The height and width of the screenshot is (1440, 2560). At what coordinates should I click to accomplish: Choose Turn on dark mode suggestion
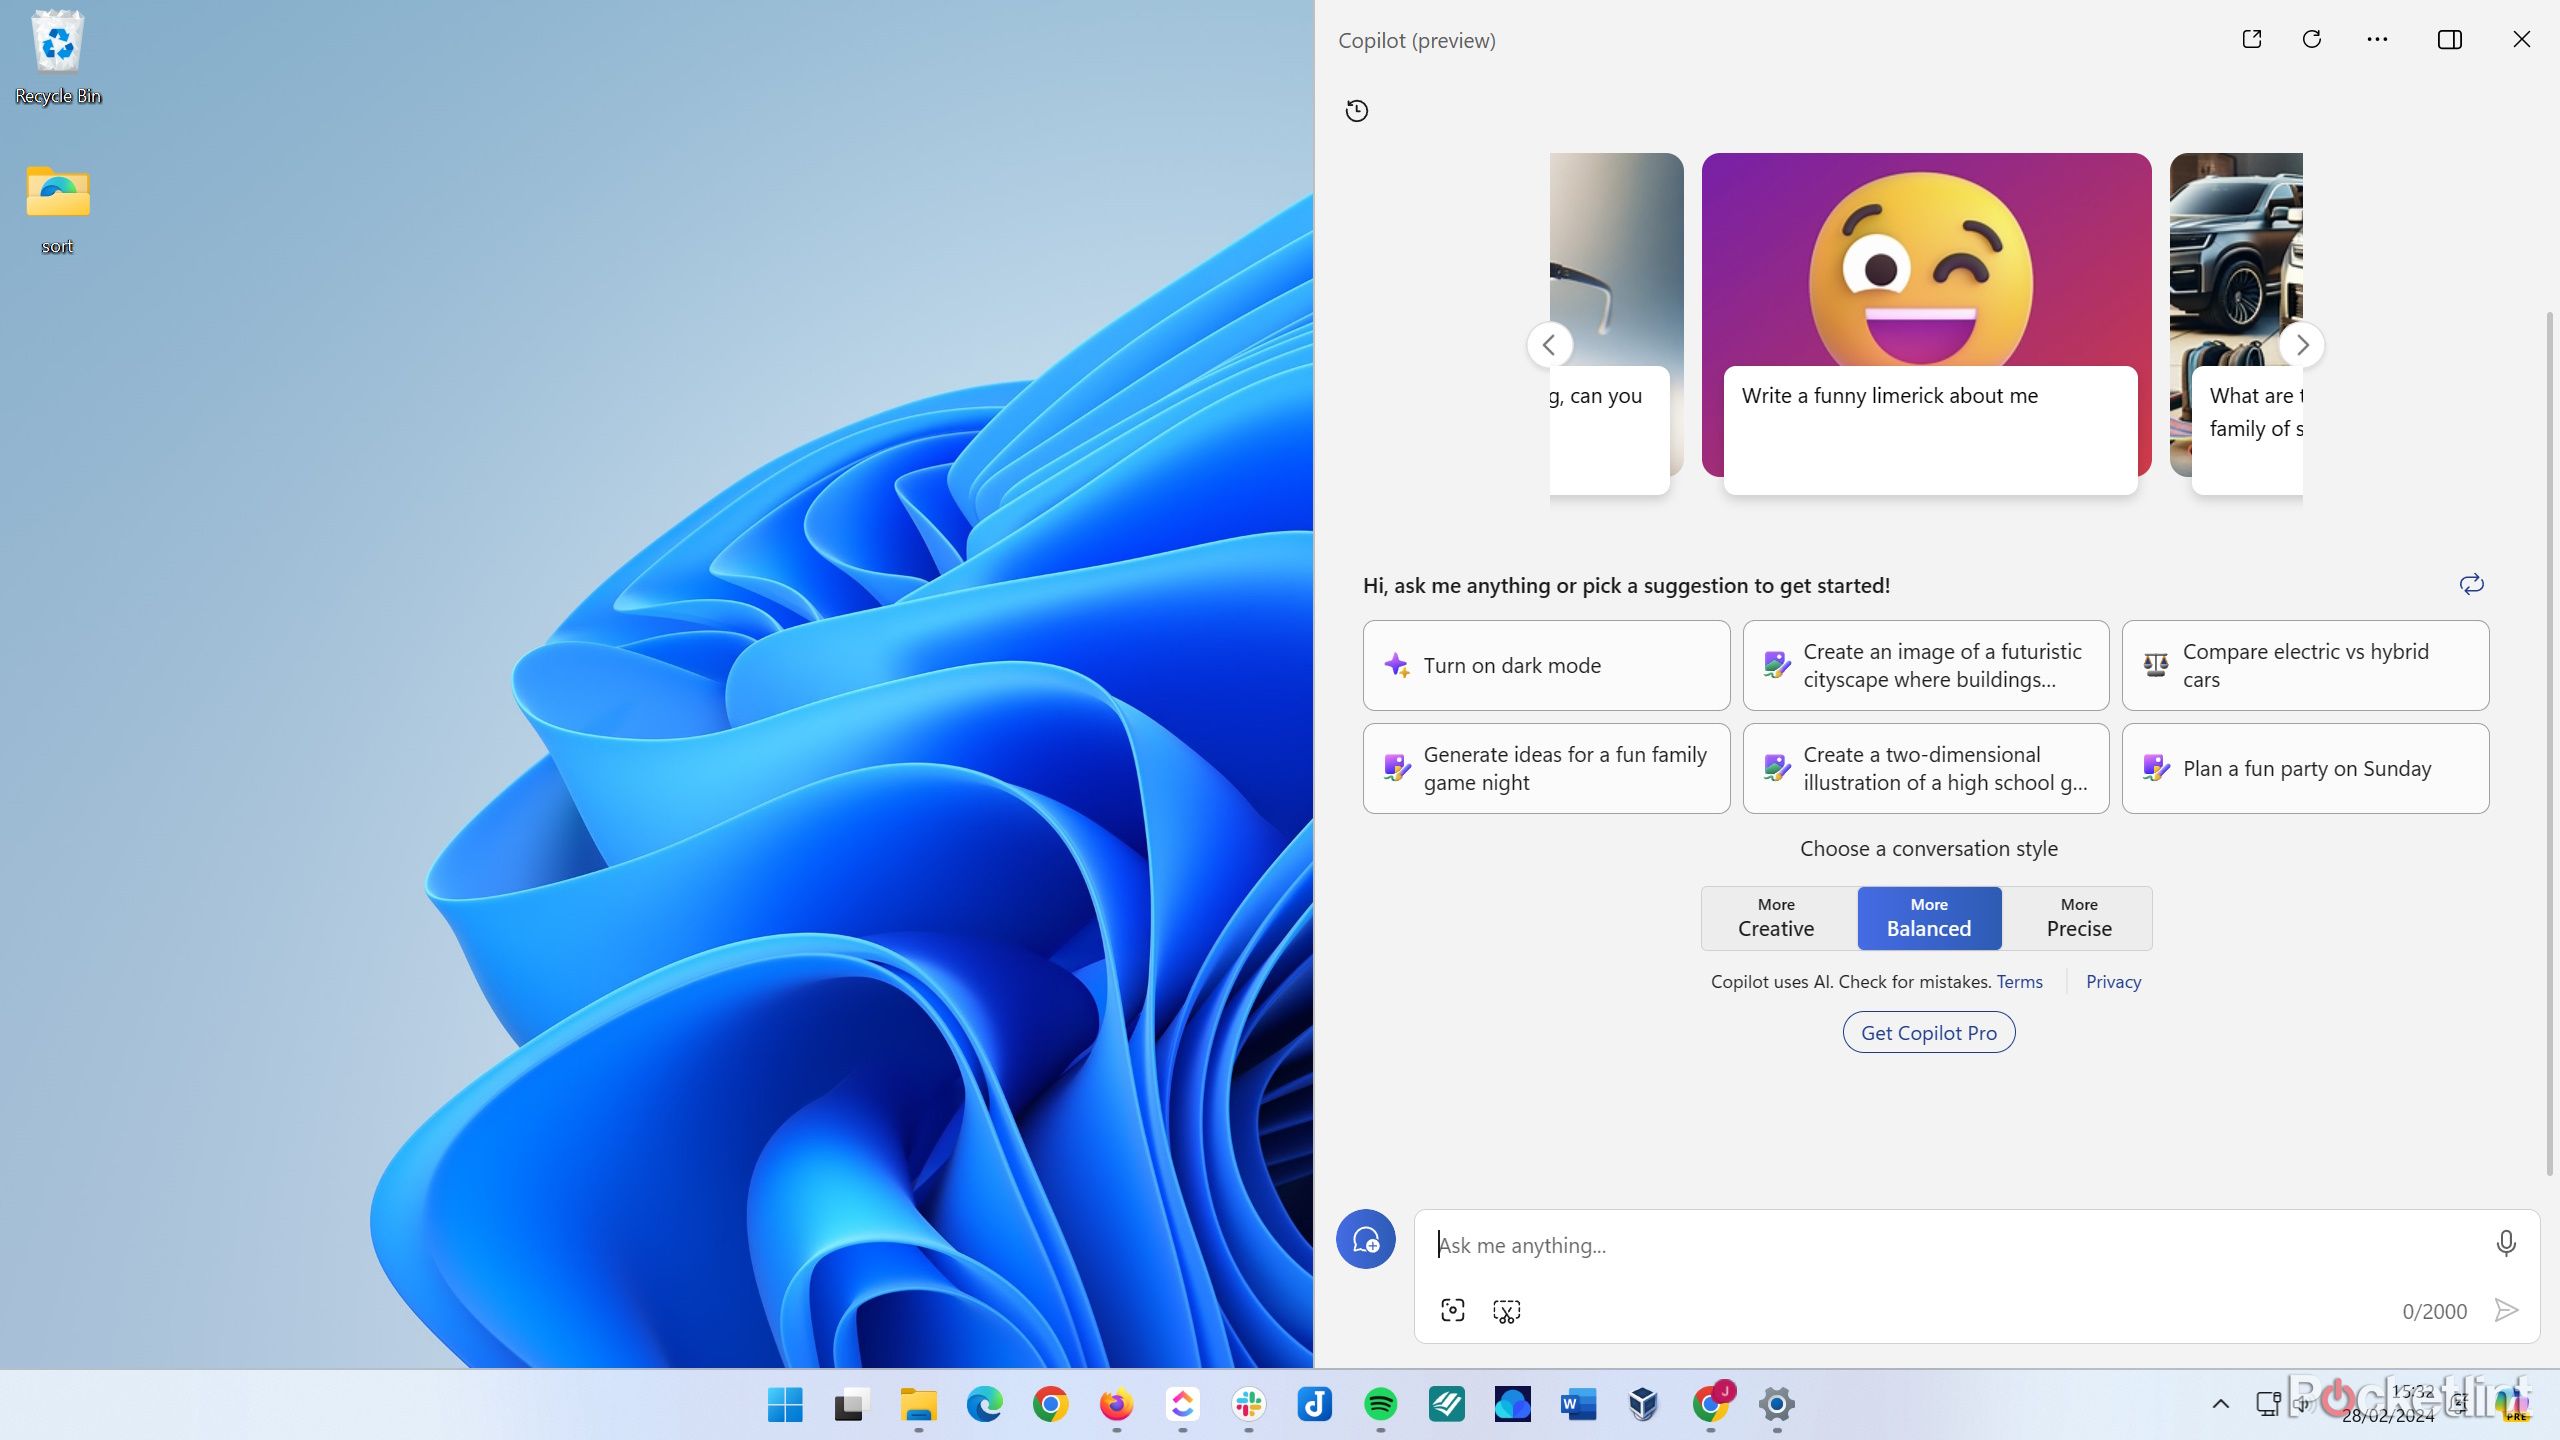[x=1546, y=665]
